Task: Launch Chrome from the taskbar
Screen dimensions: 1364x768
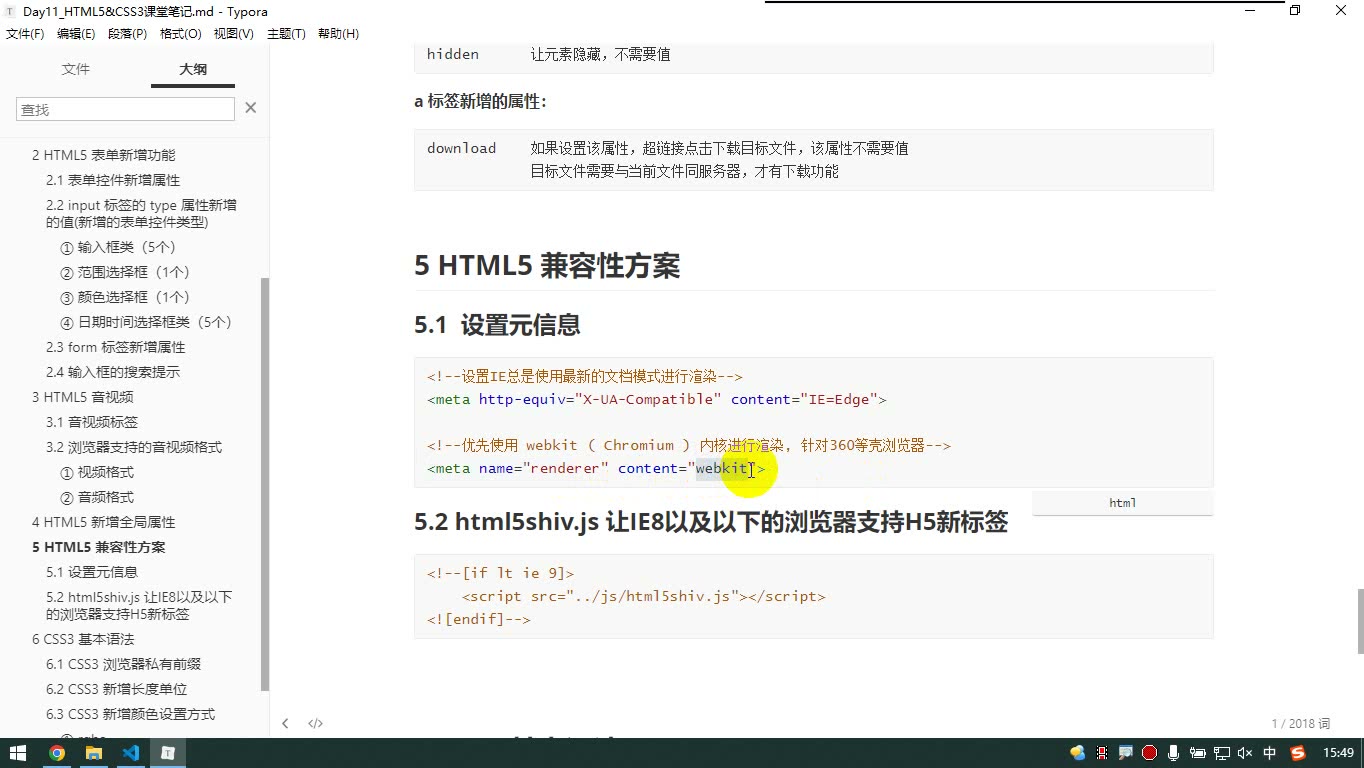Action: click(57, 753)
